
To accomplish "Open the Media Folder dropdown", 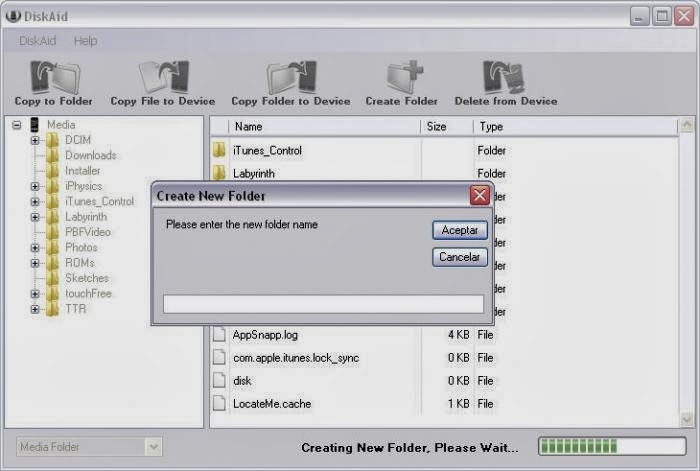I will tap(154, 446).
